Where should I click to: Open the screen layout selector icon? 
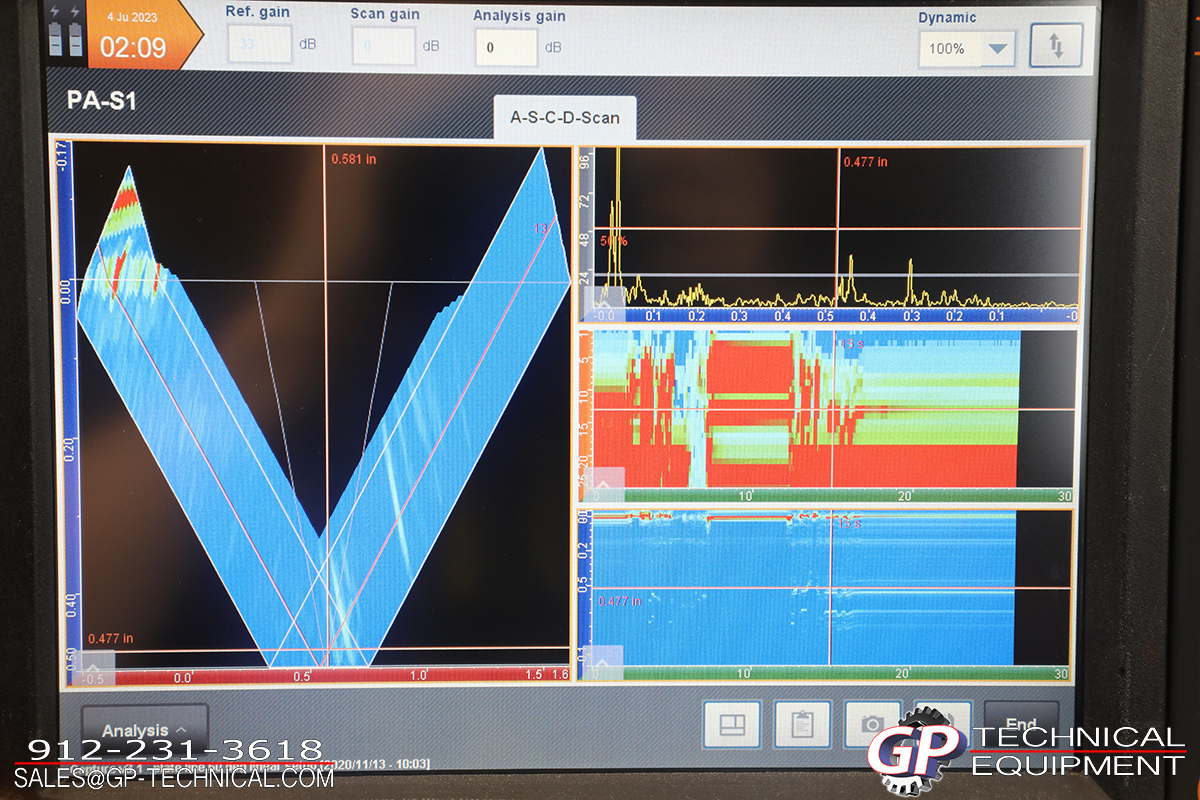(732, 723)
